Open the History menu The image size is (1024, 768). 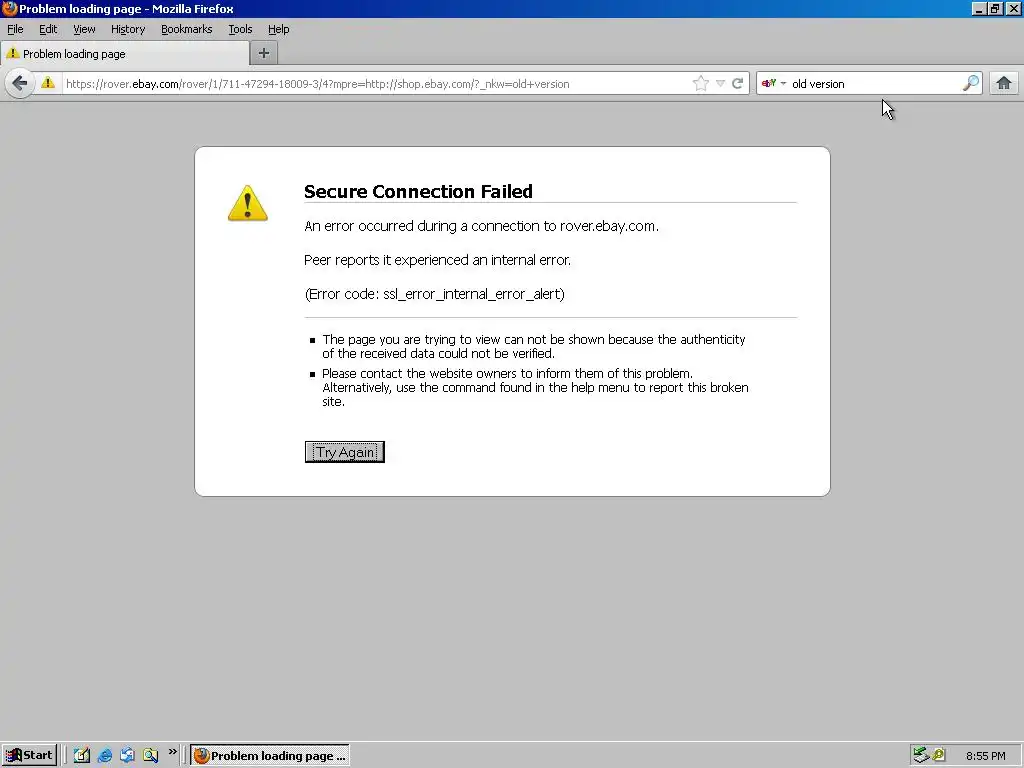128,29
